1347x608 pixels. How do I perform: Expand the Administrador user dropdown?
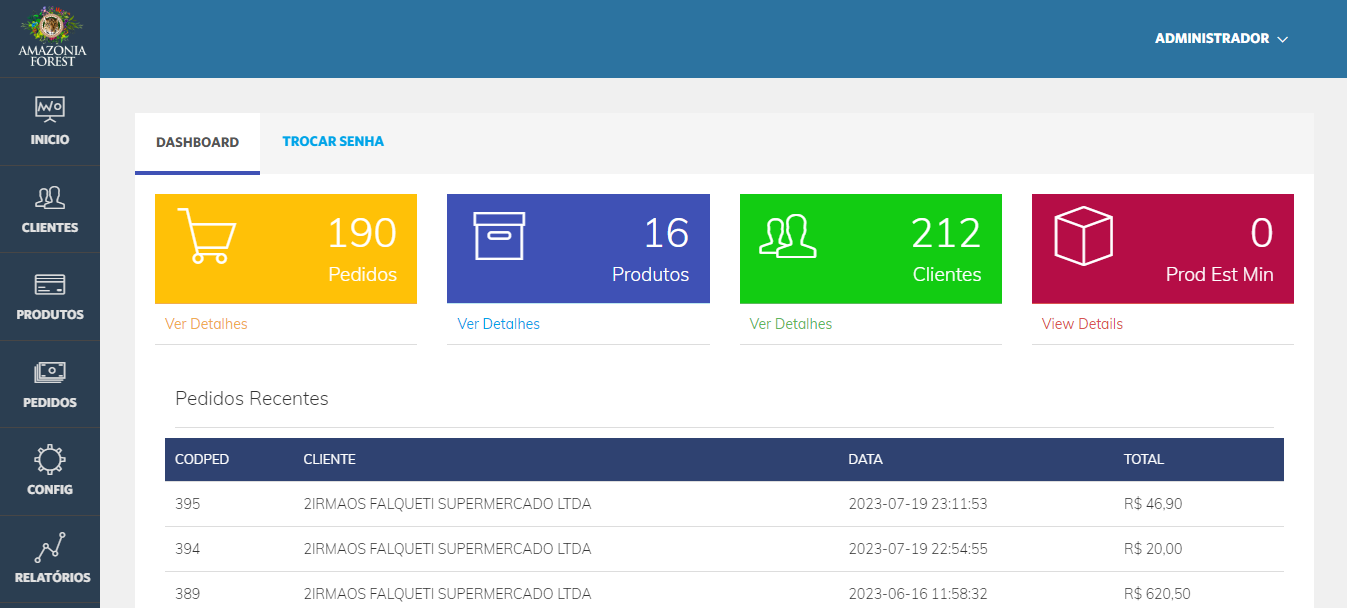pyautogui.click(x=1221, y=39)
